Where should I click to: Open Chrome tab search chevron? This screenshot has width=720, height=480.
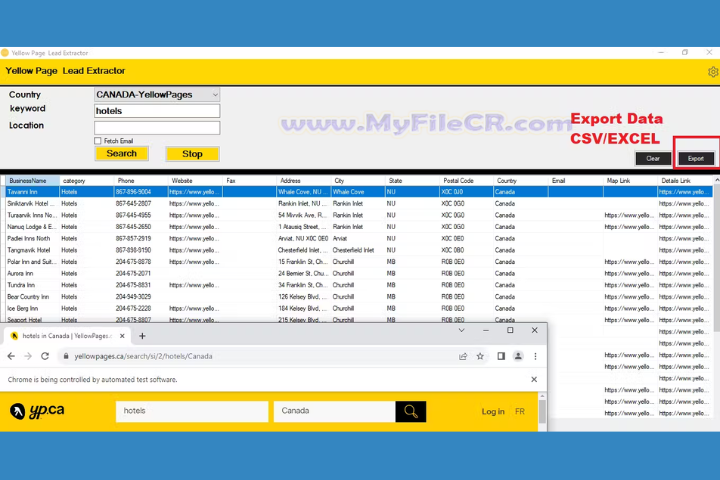click(461, 330)
